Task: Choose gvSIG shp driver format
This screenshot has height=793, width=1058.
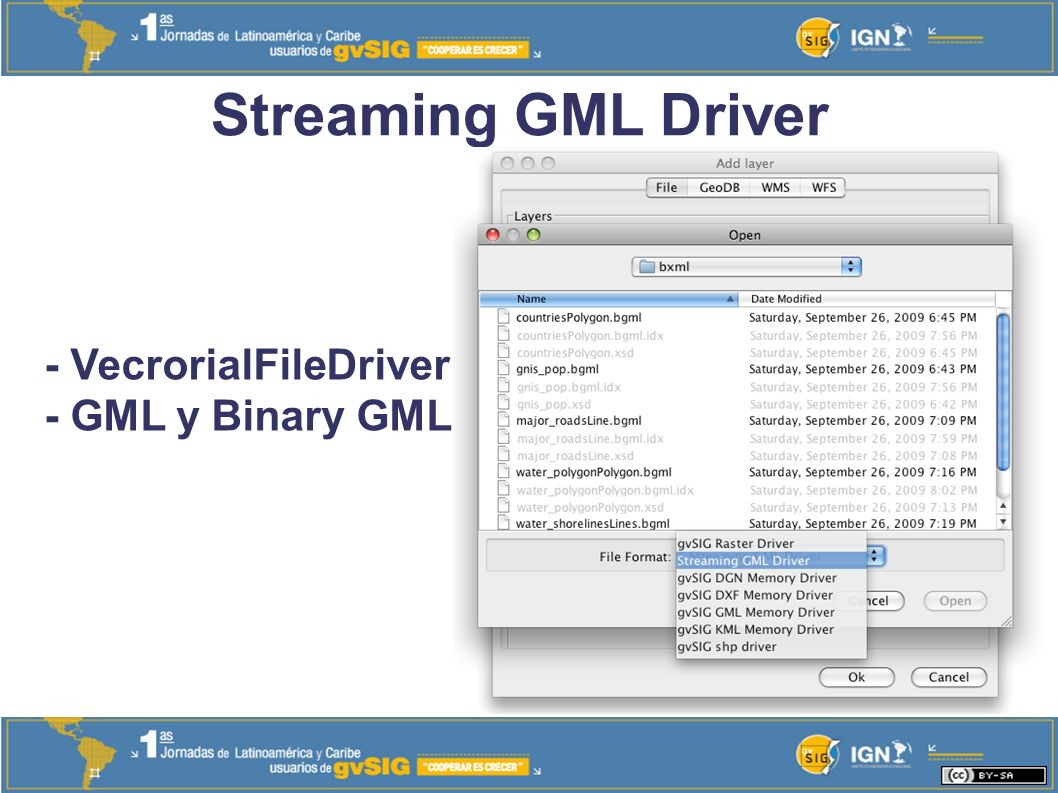Action: pos(771,647)
